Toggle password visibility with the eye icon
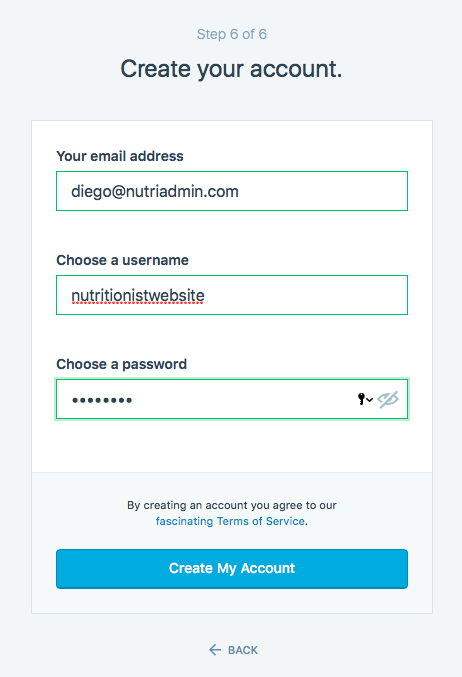 click(388, 399)
